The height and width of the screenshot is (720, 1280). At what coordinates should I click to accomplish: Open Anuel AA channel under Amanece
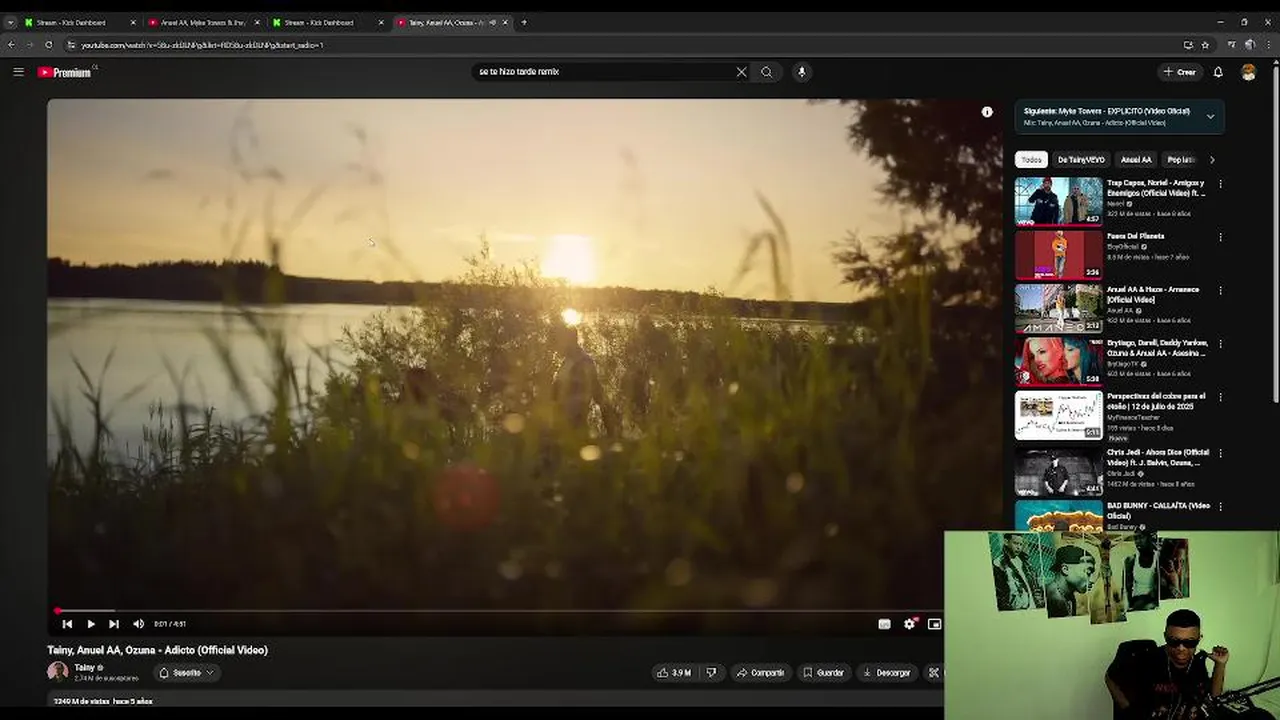[x=1120, y=310]
